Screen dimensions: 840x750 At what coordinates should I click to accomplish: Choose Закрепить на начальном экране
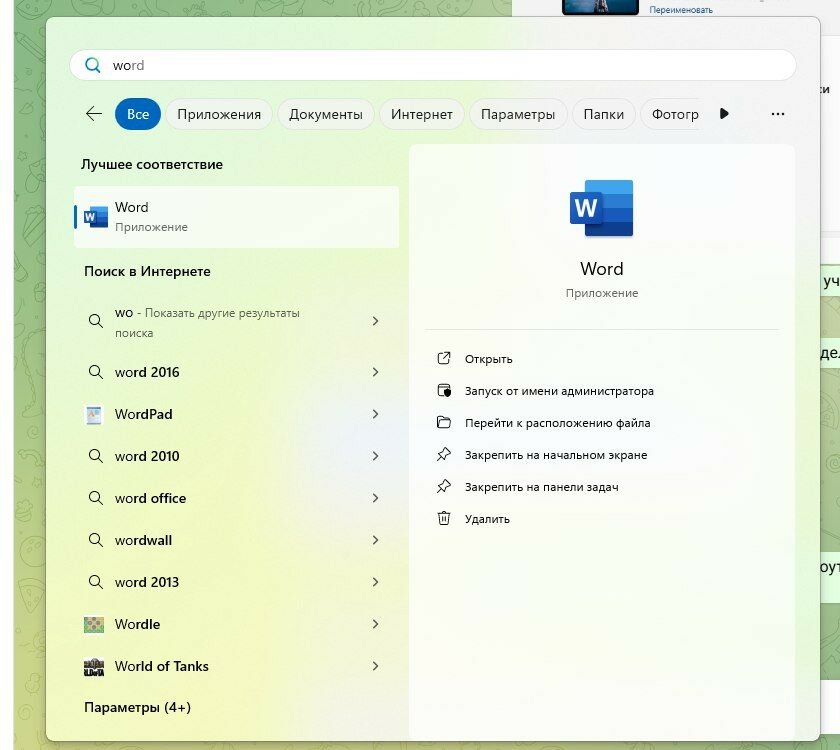click(556, 455)
